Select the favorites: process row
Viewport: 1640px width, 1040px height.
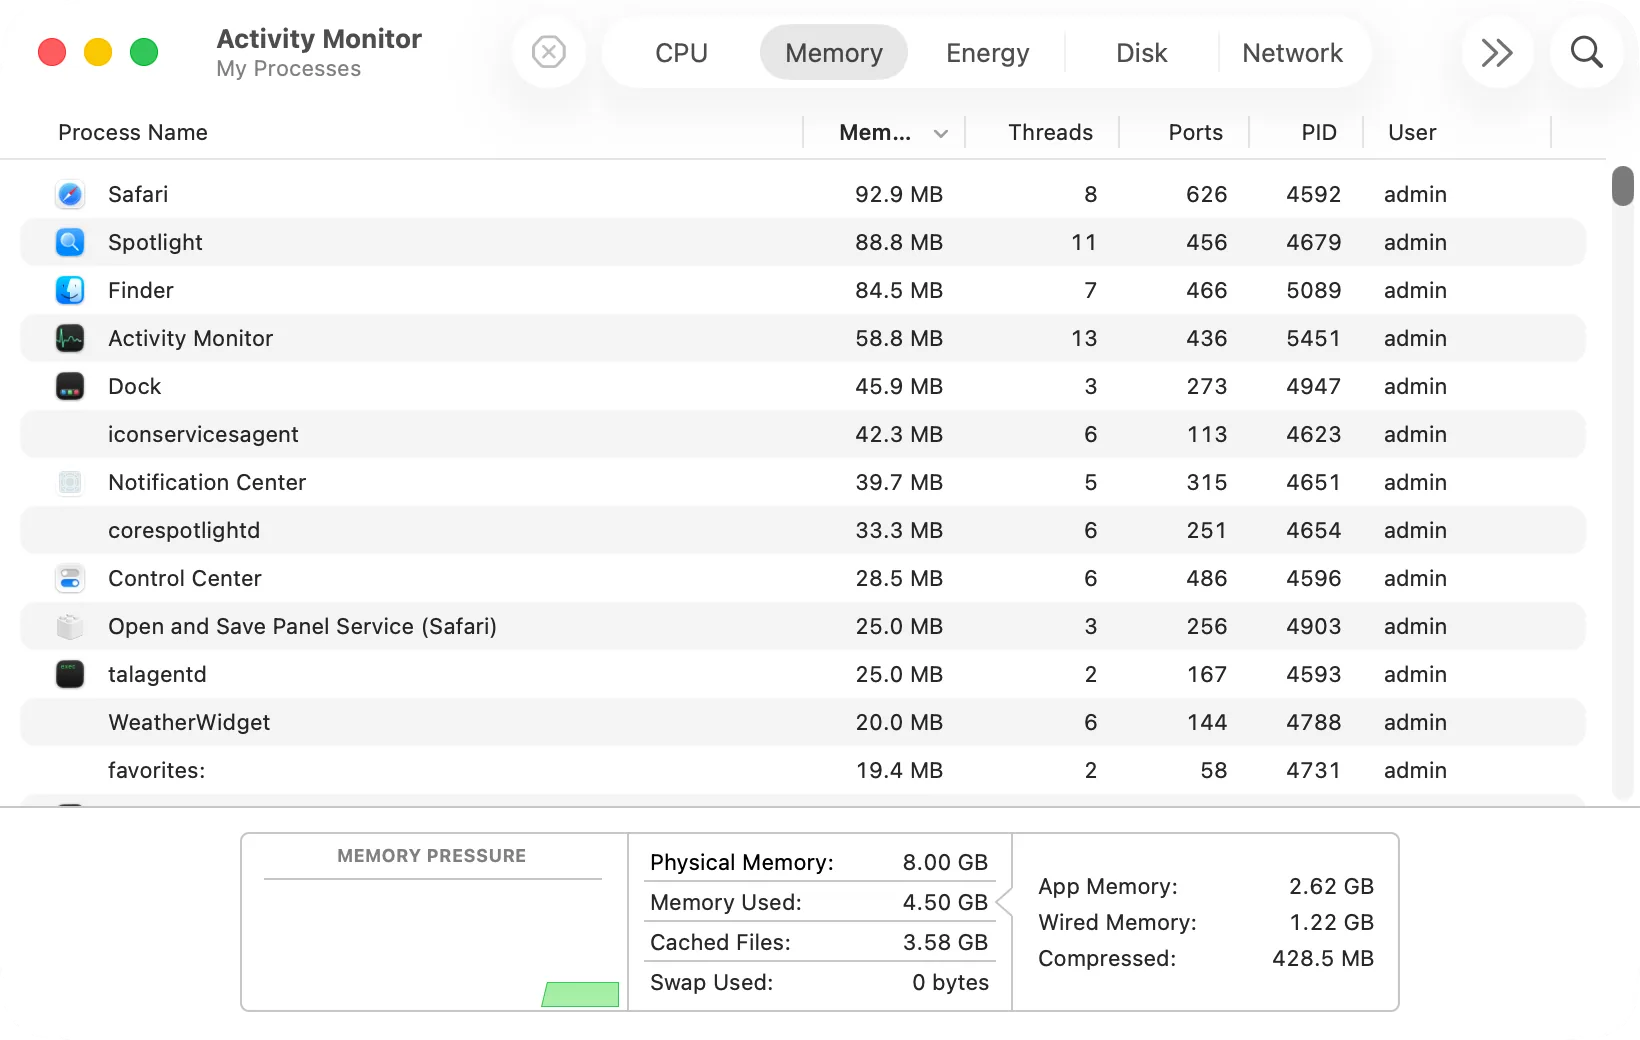pyautogui.click(x=803, y=770)
